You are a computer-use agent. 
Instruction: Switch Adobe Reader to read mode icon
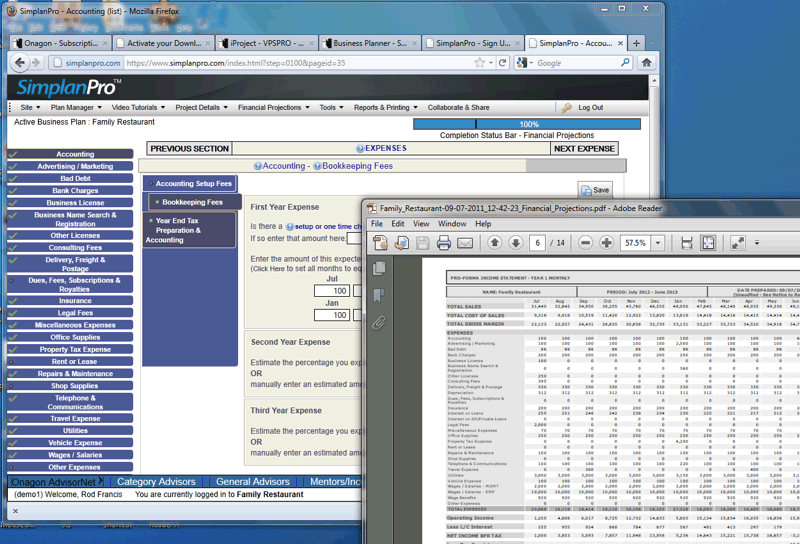pos(738,243)
